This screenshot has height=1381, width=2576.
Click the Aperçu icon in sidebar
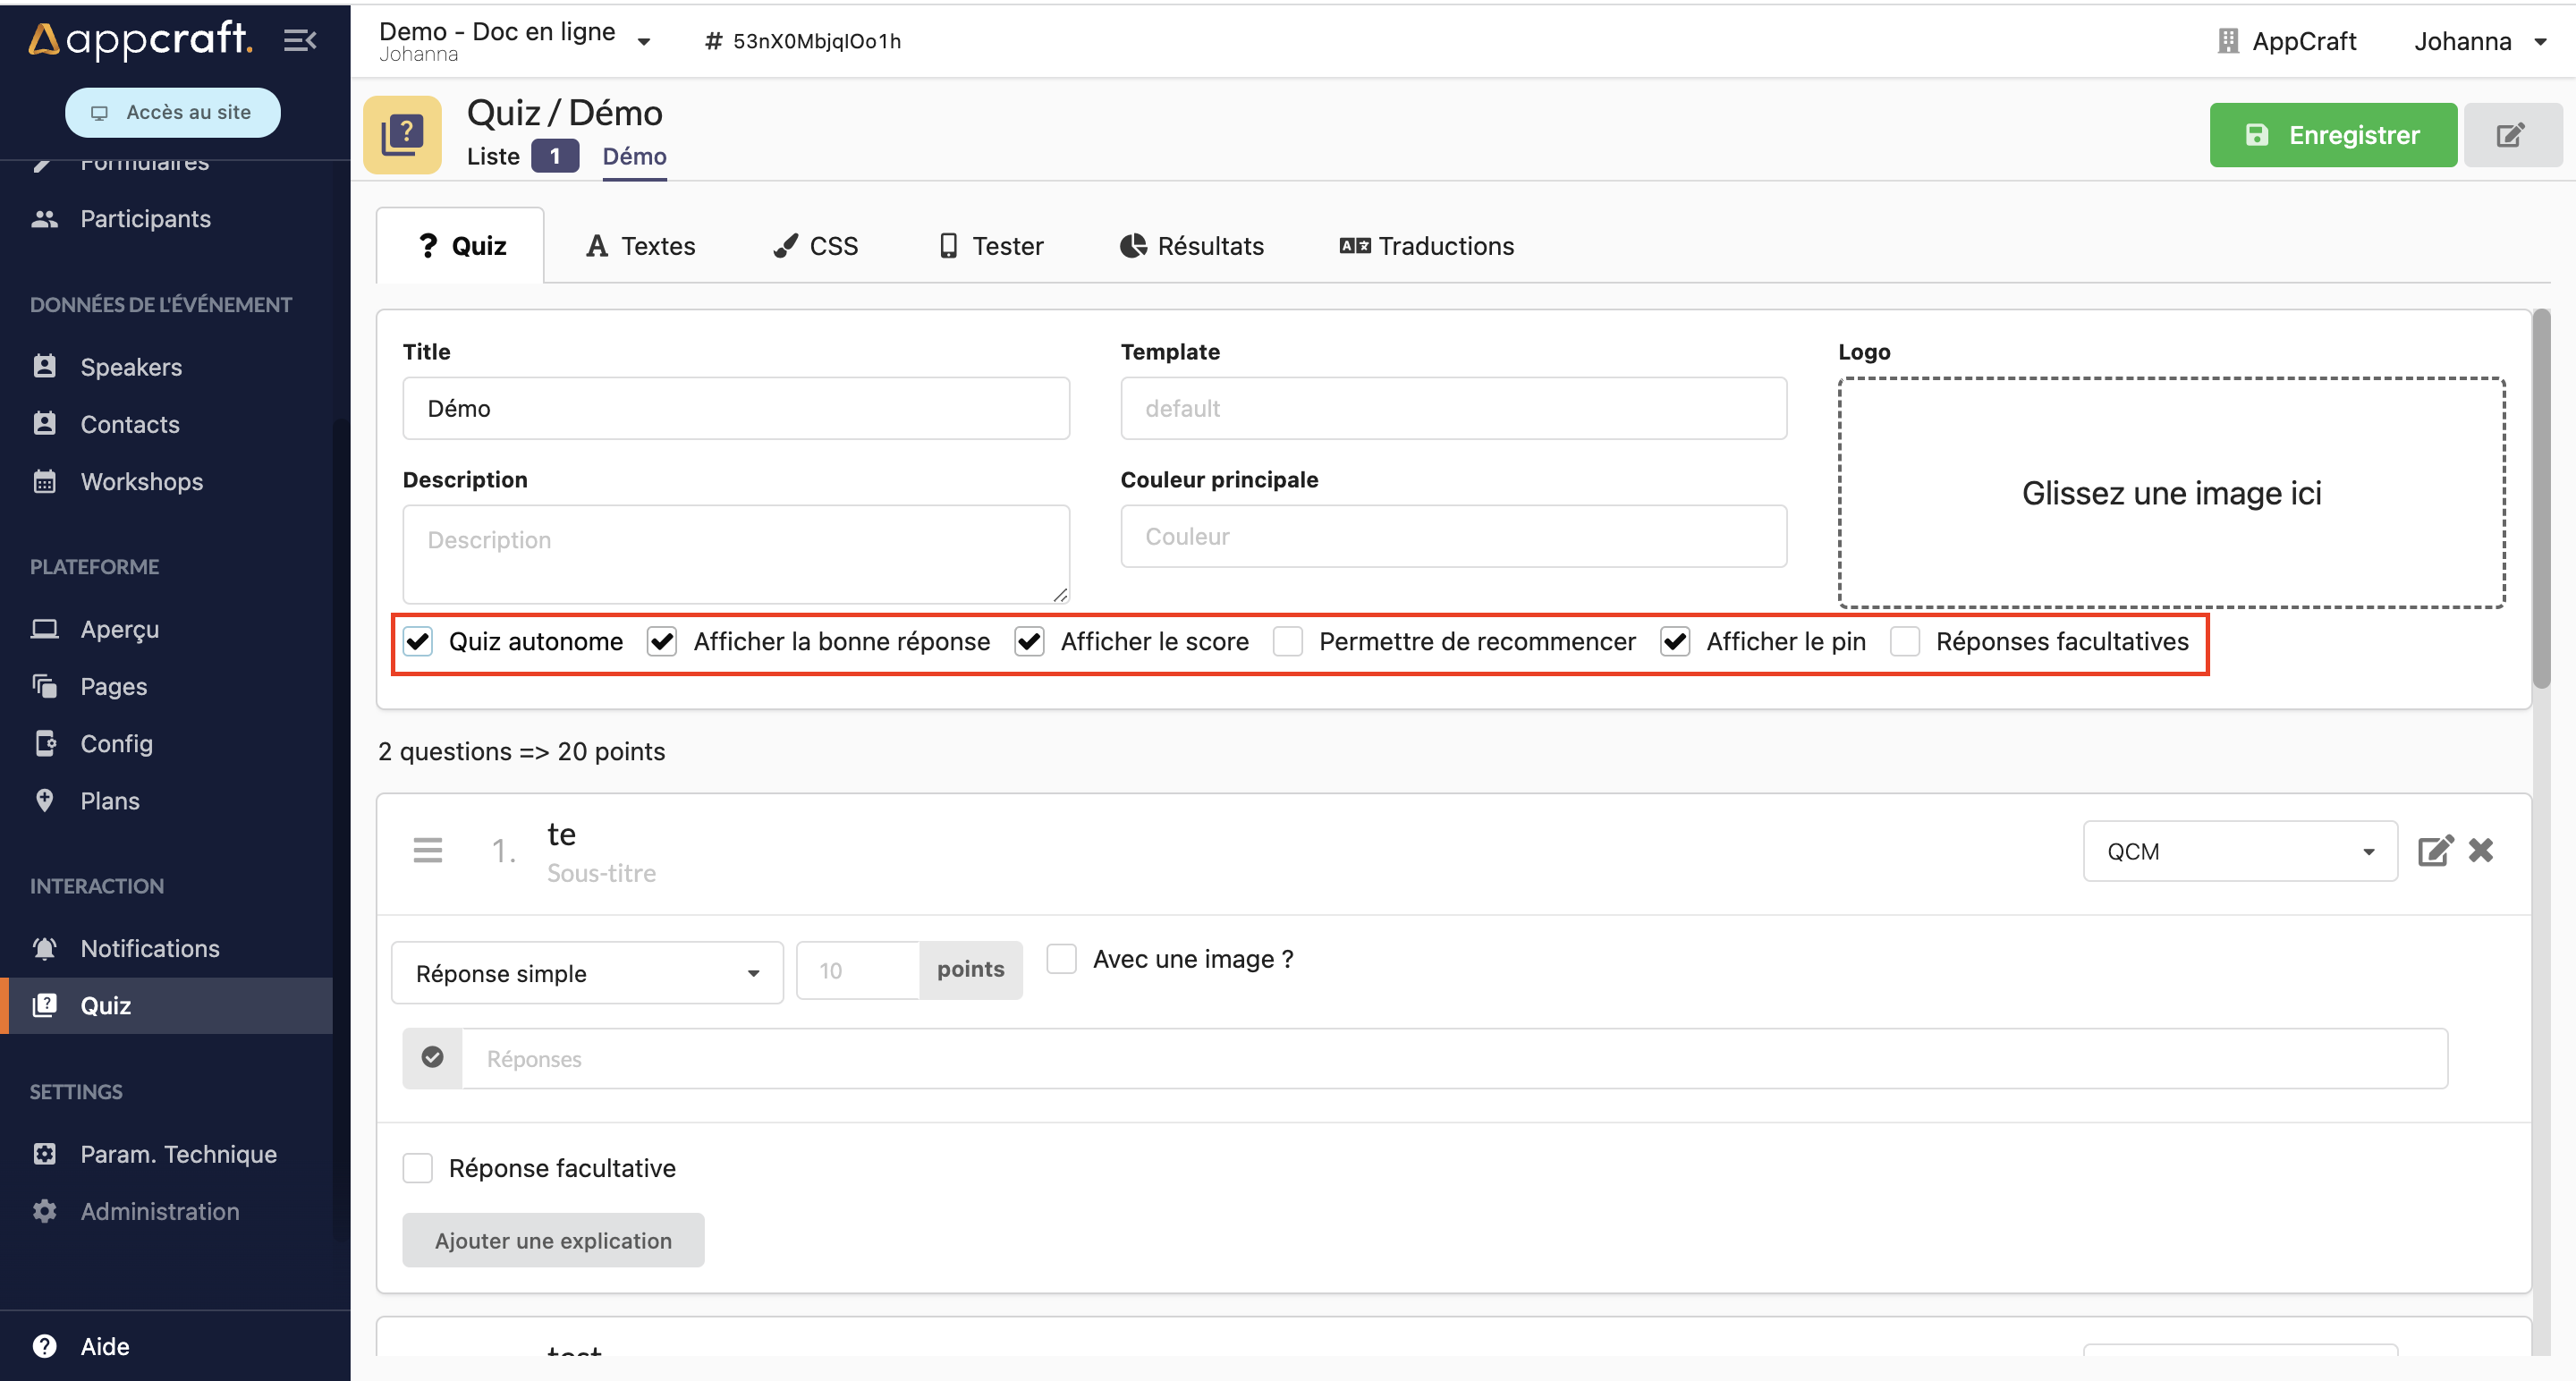pyautogui.click(x=46, y=627)
